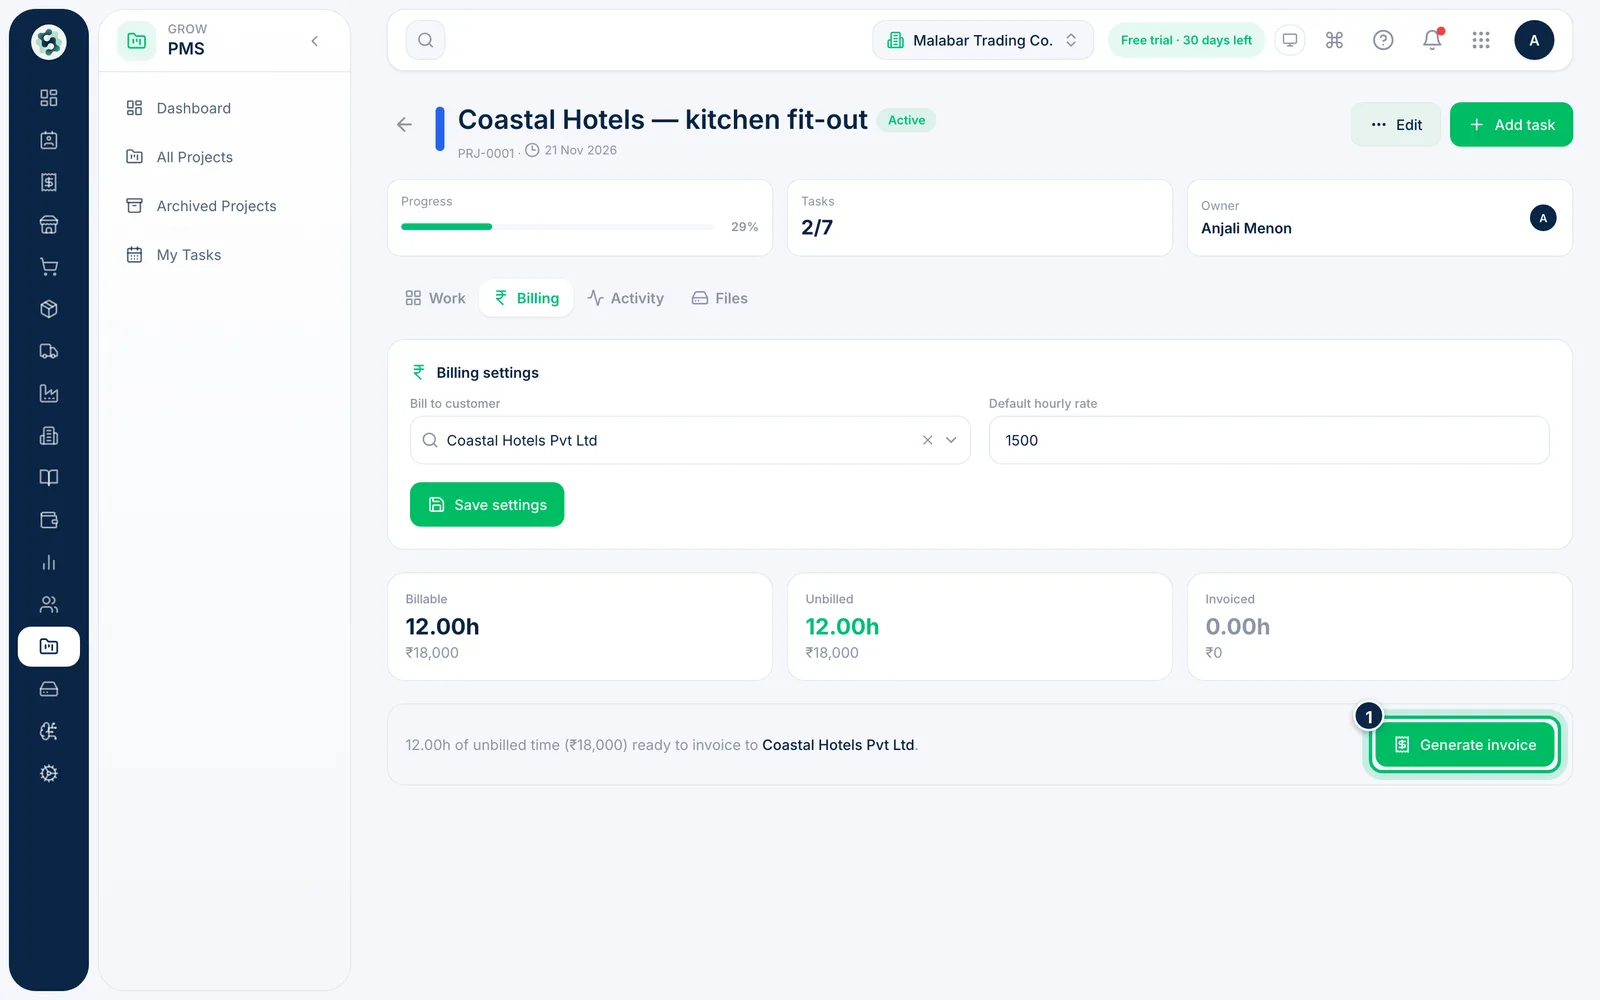Open the open-book icon in the rail
This screenshot has width=1600, height=1000.
(48, 478)
